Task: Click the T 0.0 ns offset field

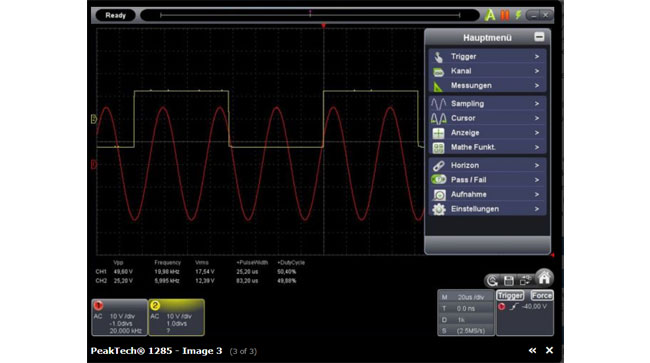Action: click(466, 308)
